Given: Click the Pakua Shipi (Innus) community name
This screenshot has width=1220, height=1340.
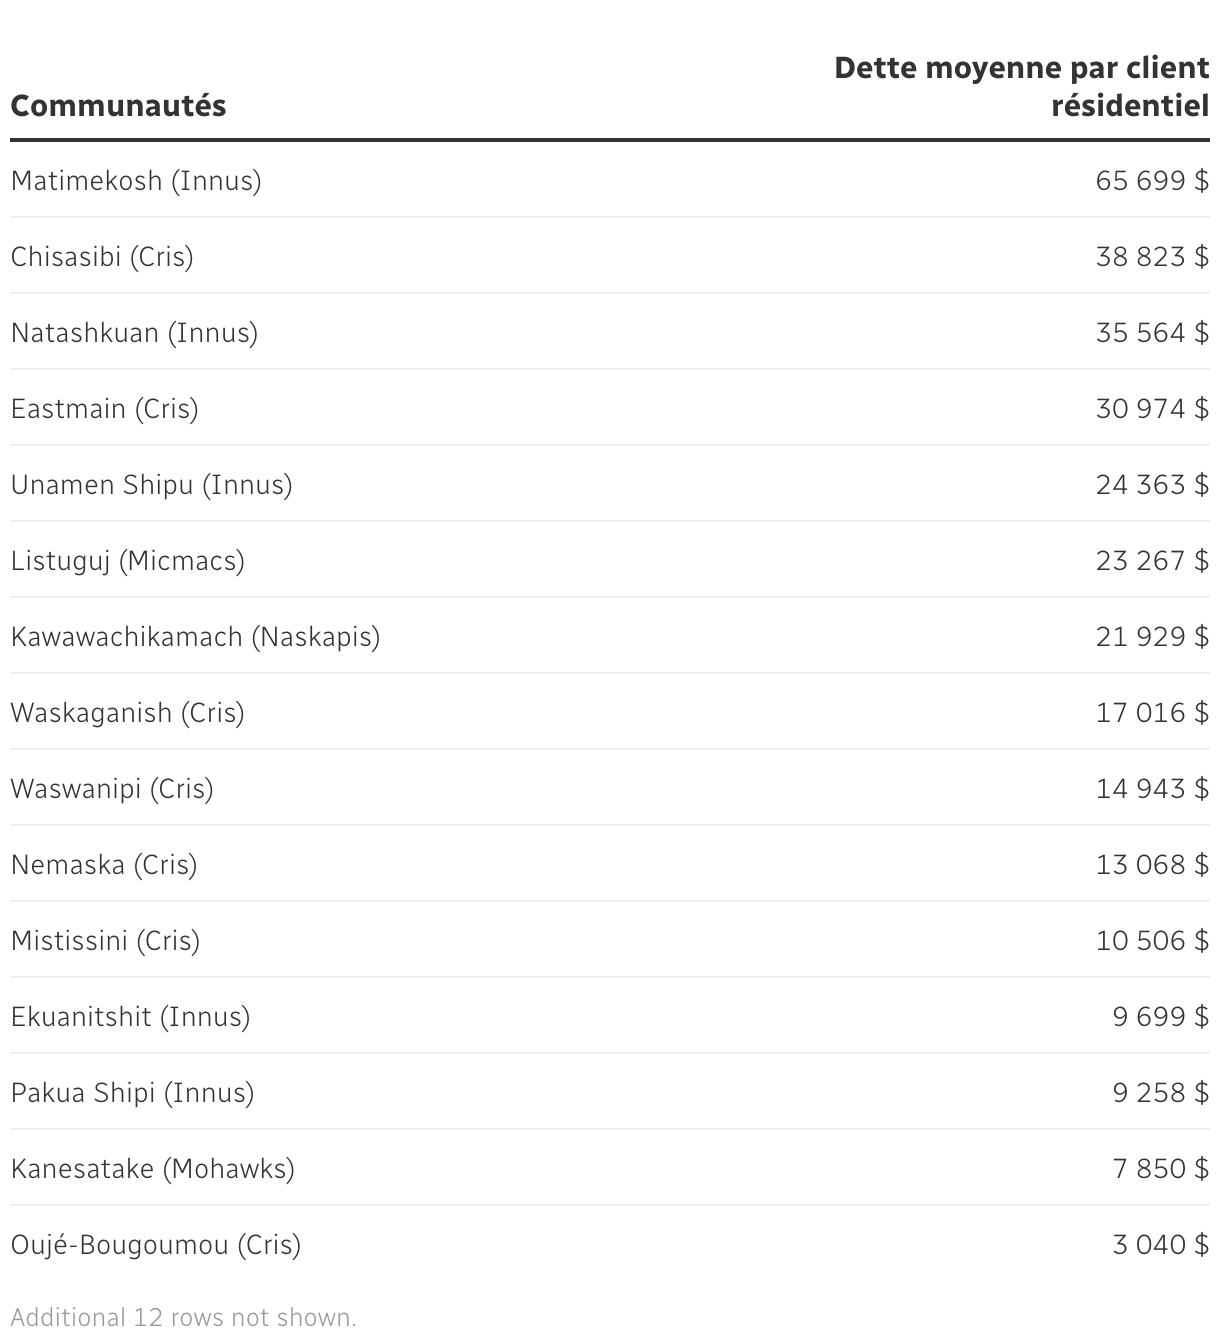Looking at the screenshot, I should [132, 1093].
